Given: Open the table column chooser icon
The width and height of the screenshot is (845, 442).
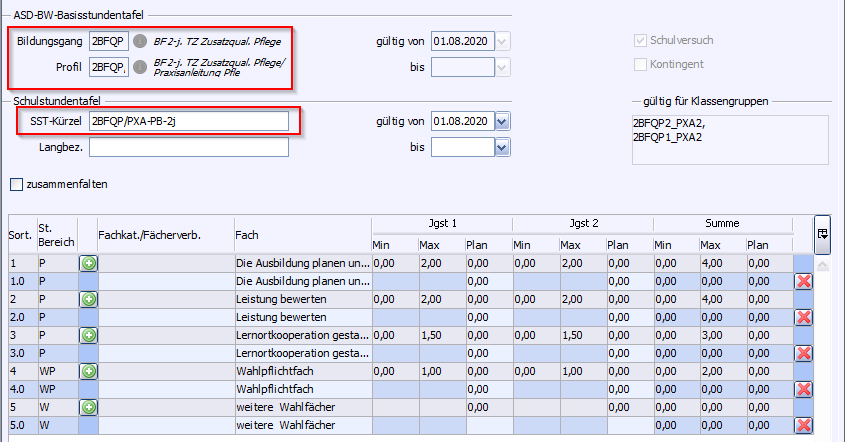Looking at the screenshot, I should pos(823,233).
